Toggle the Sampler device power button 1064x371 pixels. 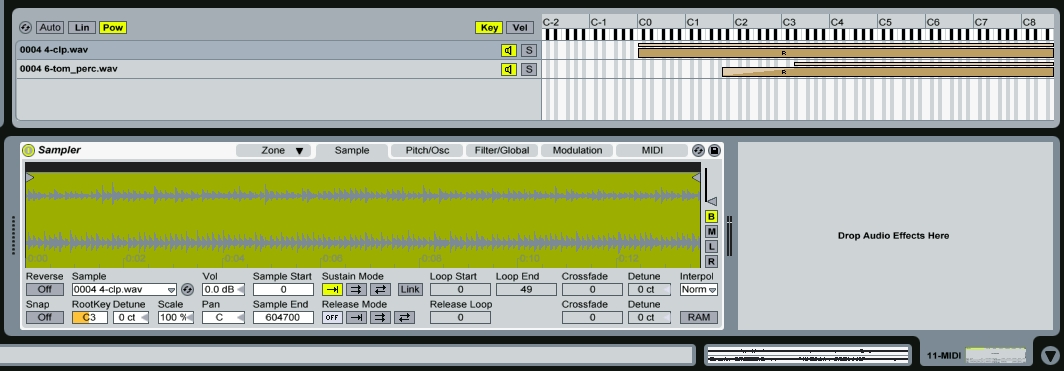28,151
